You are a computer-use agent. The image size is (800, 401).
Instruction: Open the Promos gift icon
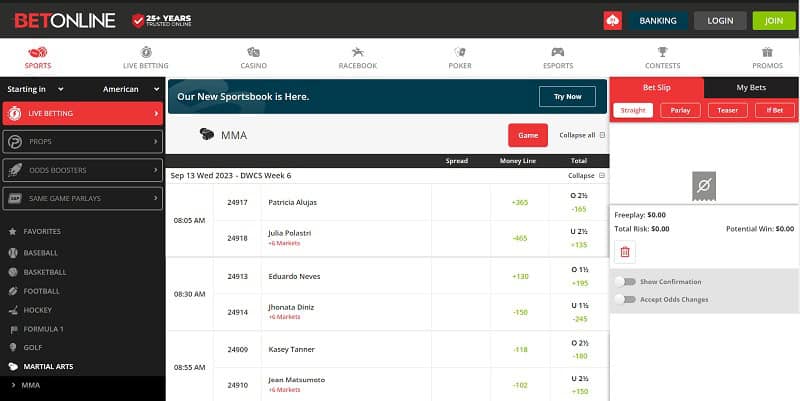767,52
